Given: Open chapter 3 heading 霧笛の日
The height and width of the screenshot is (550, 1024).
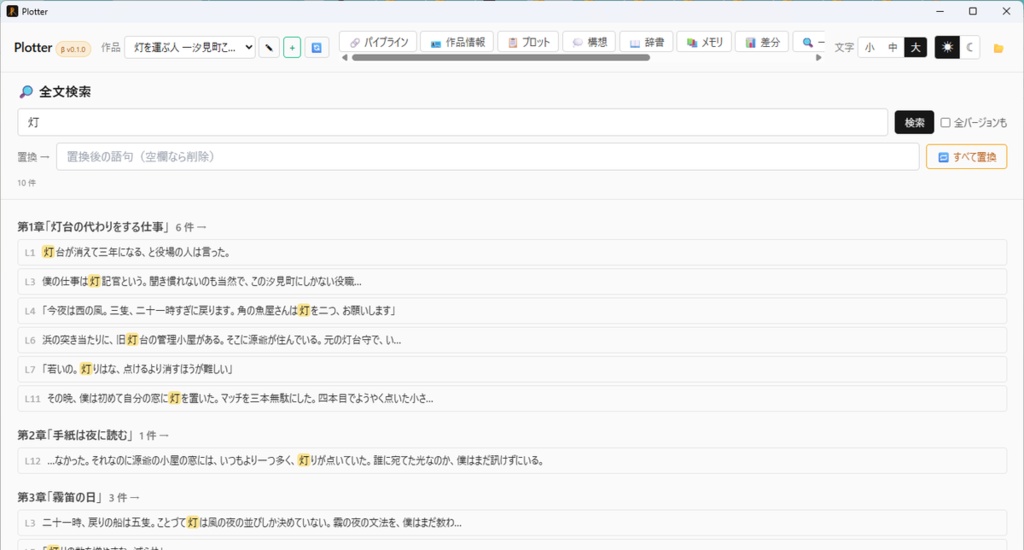Looking at the screenshot, I should [x=60, y=497].
